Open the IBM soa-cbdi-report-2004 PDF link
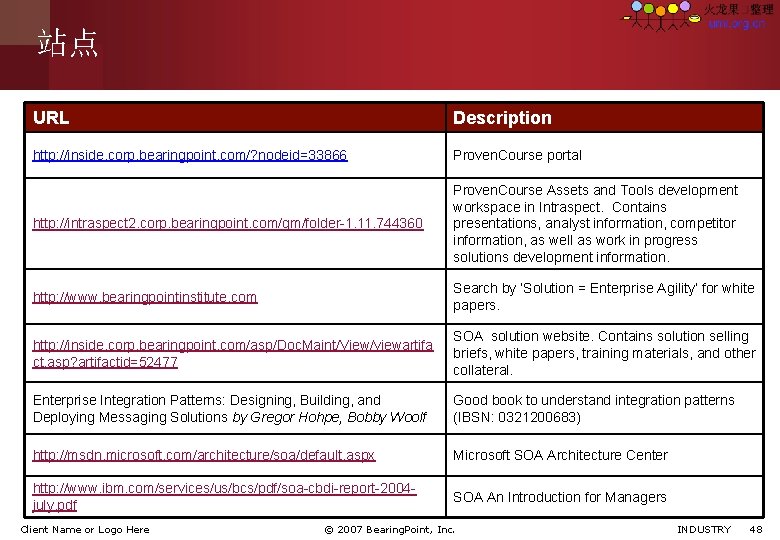780x540 pixels. click(x=224, y=496)
